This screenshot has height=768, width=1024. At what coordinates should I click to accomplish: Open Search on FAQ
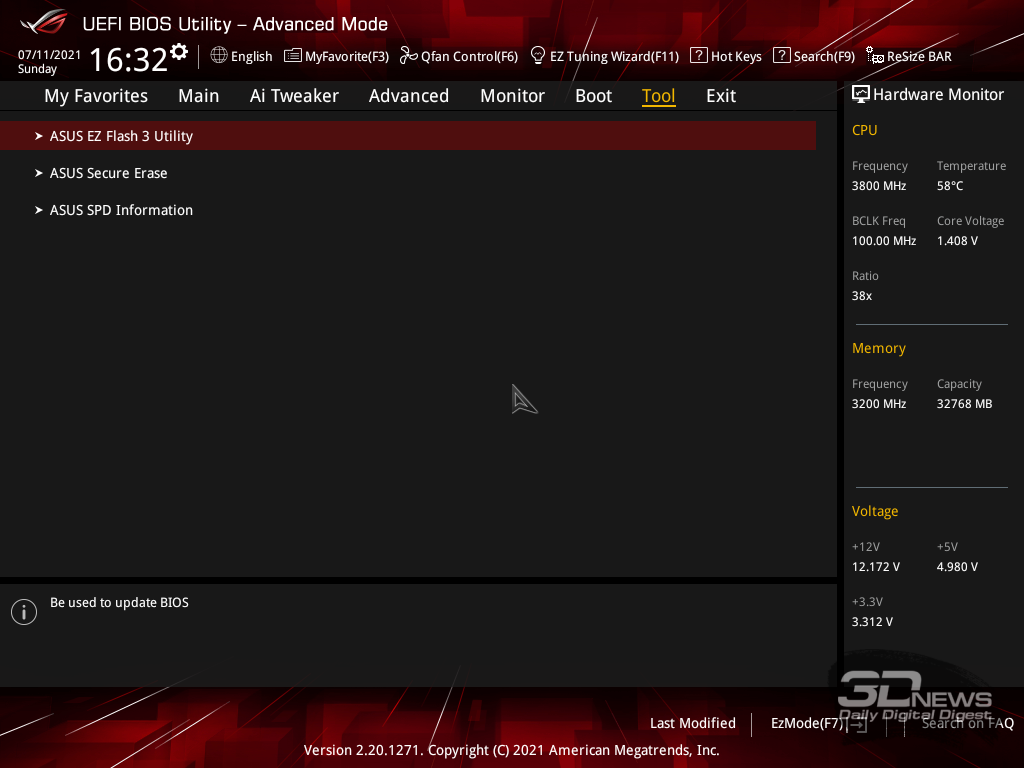968,724
